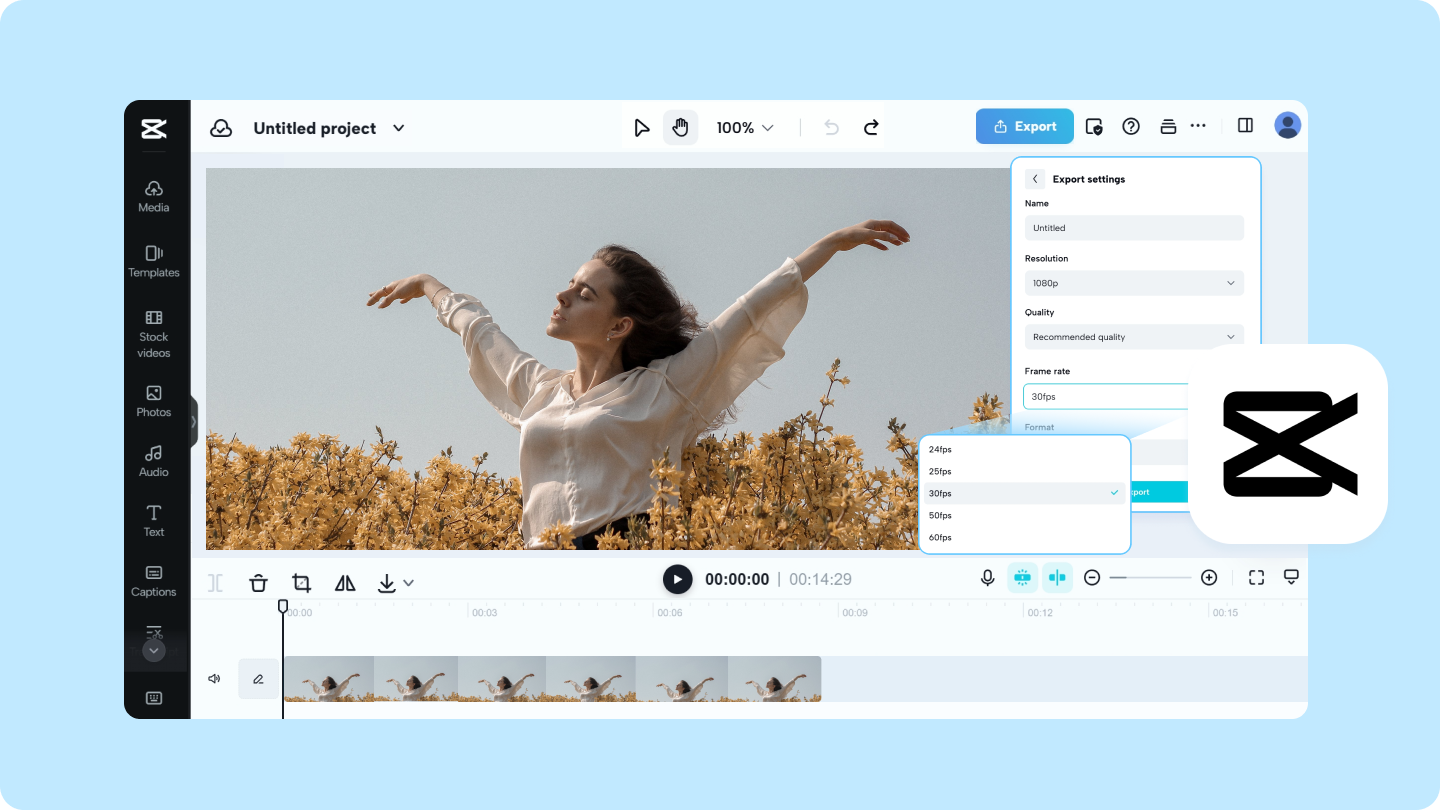Open the Templates panel
The height and width of the screenshot is (810, 1440).
pos(154,261)
